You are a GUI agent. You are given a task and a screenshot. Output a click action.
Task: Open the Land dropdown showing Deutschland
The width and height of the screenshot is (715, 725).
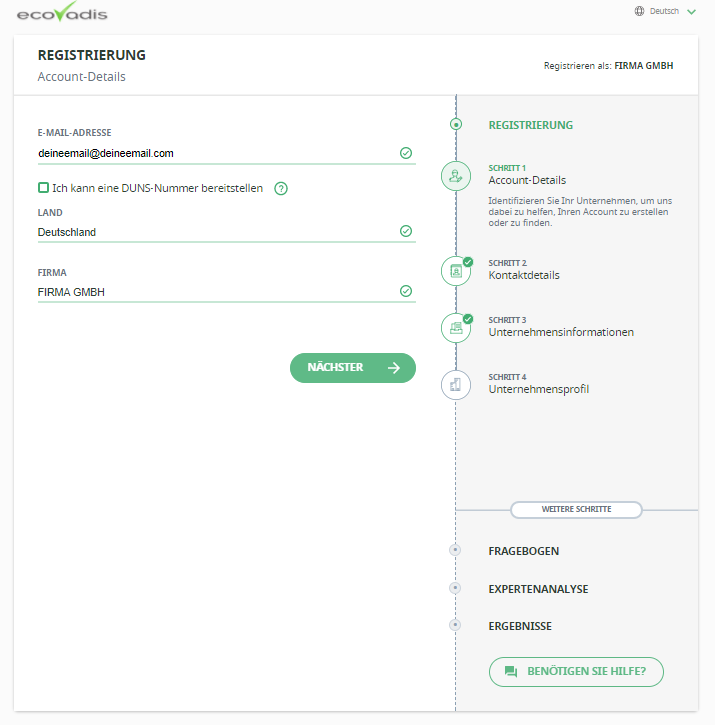click(x=227, y=232)
